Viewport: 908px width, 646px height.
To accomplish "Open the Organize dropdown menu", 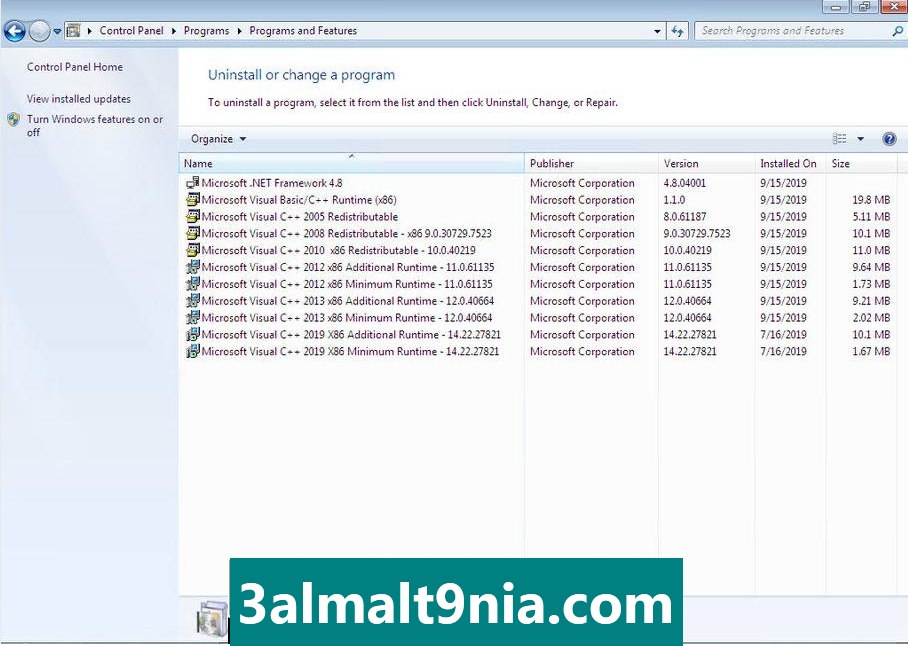I will coord(218,139).
